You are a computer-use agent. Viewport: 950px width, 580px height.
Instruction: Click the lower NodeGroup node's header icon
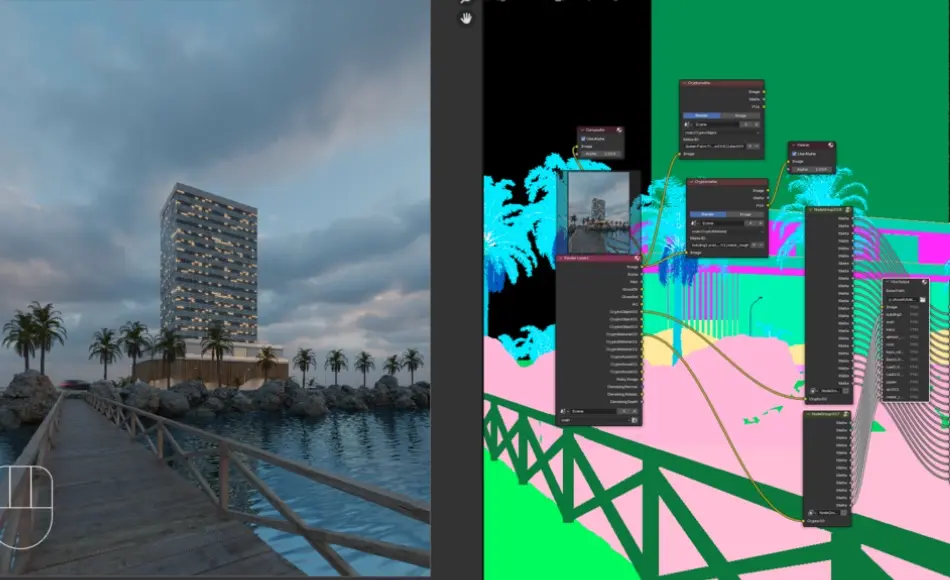(x=845, y=415)
